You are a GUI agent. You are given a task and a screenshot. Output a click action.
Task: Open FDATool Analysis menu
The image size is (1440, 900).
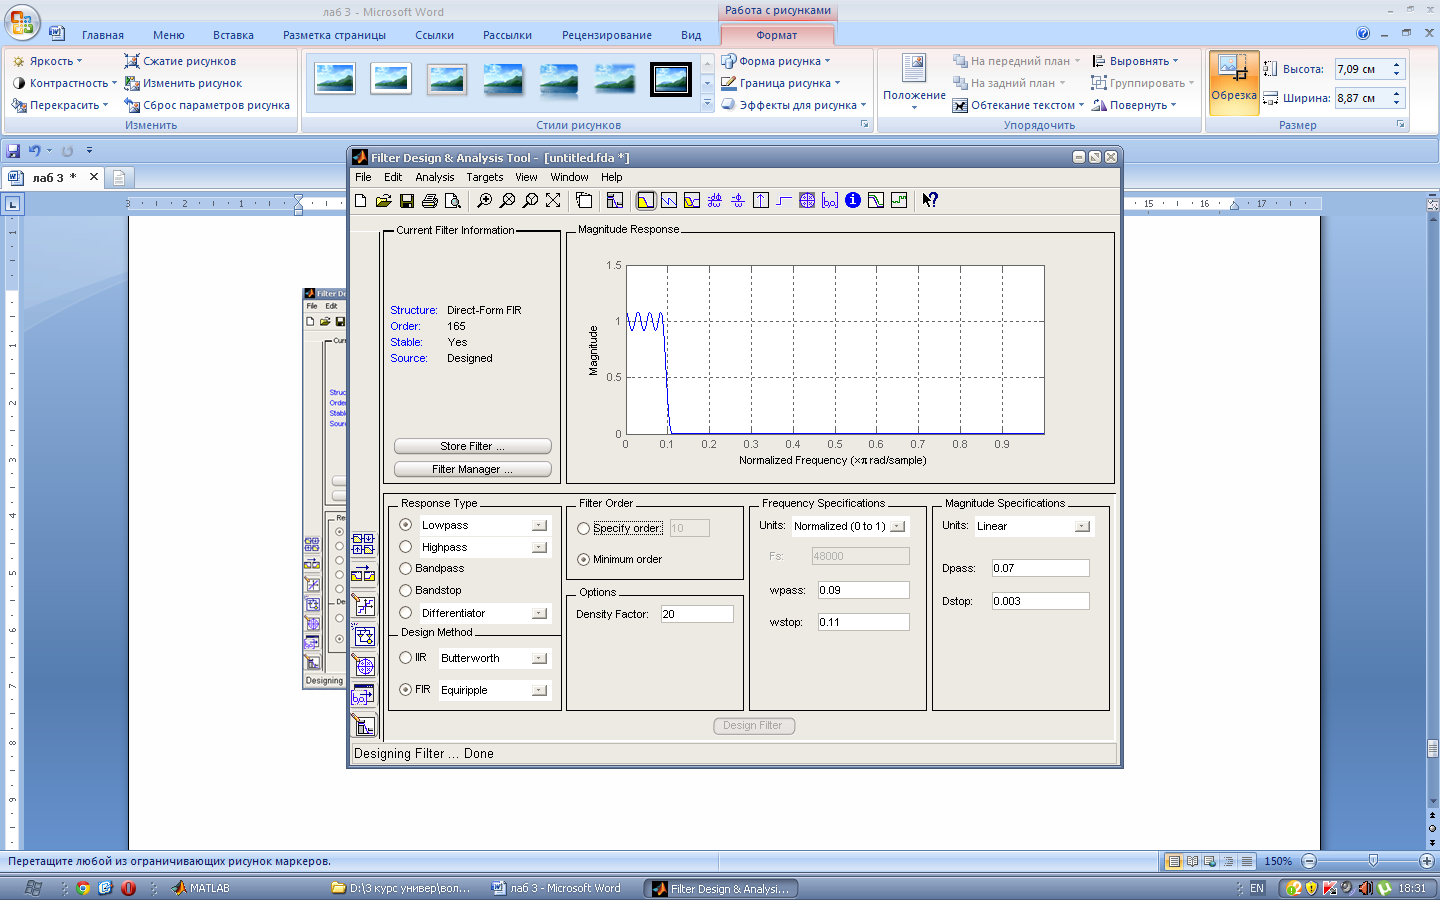coord(435,177)
